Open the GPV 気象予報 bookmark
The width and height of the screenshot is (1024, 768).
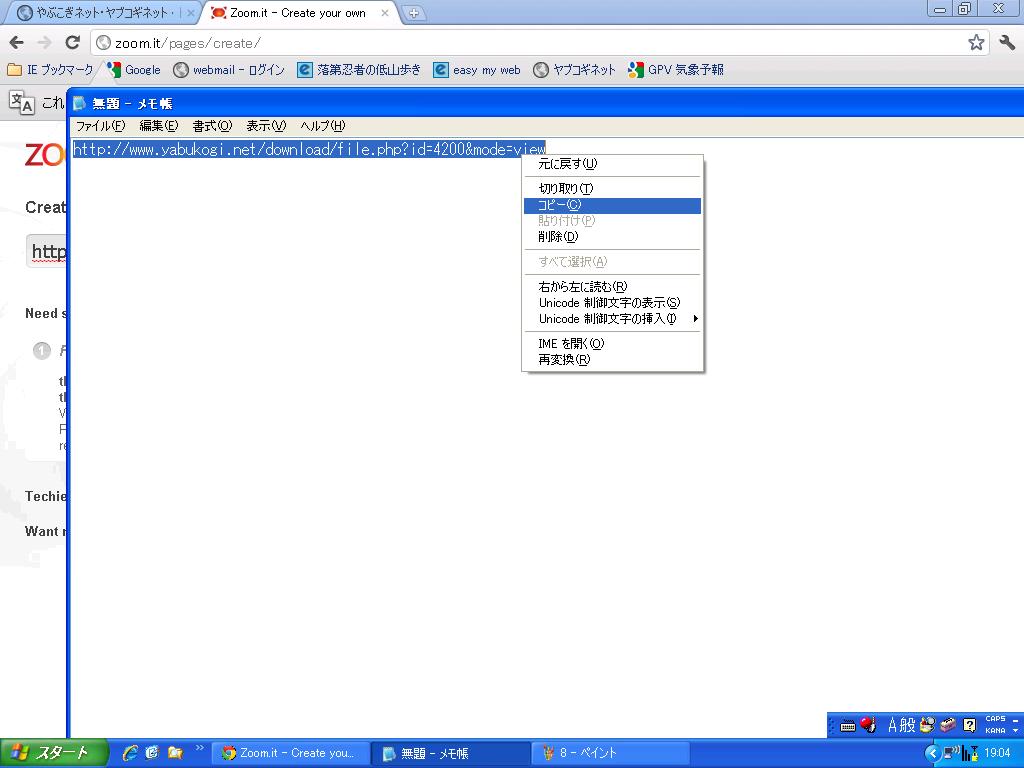tap(675, 70)
